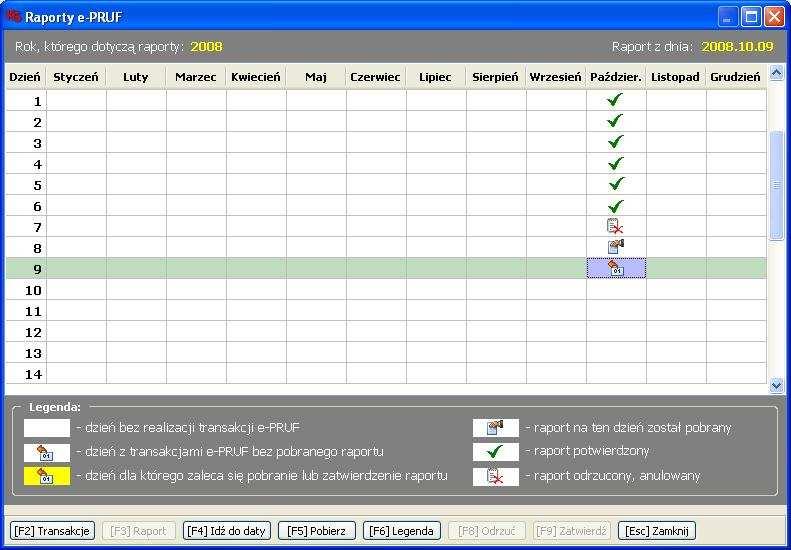Click the scroll down arrow of the table

[x=776, y=386]
